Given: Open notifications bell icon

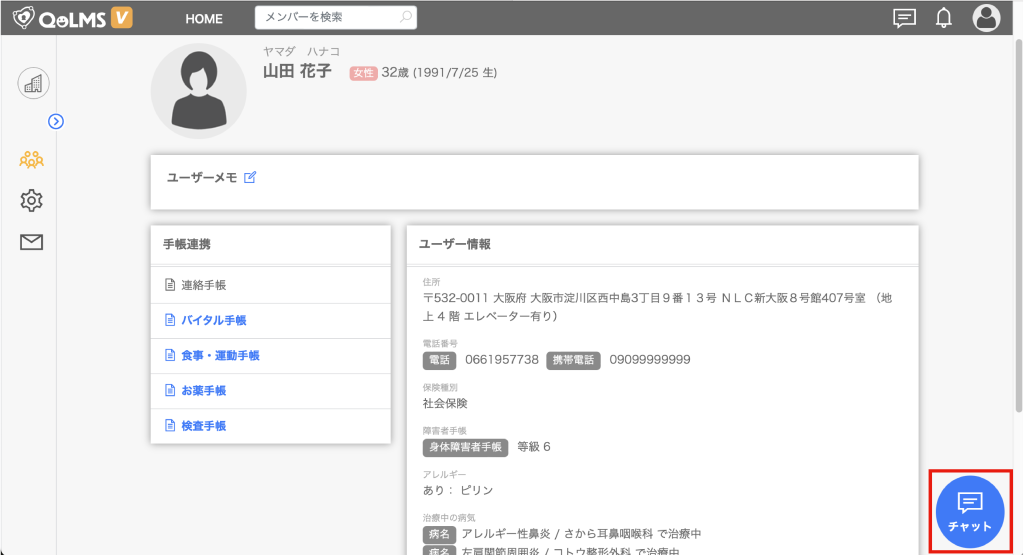Looking at the screenshot, I should coord(943,18).
